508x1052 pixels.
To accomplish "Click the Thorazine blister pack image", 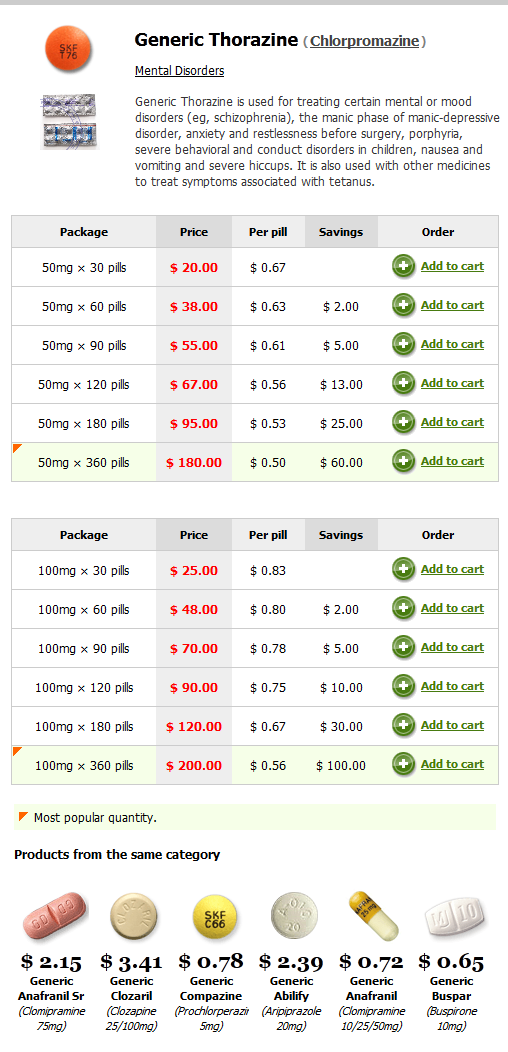I will (x=70, y=121).
